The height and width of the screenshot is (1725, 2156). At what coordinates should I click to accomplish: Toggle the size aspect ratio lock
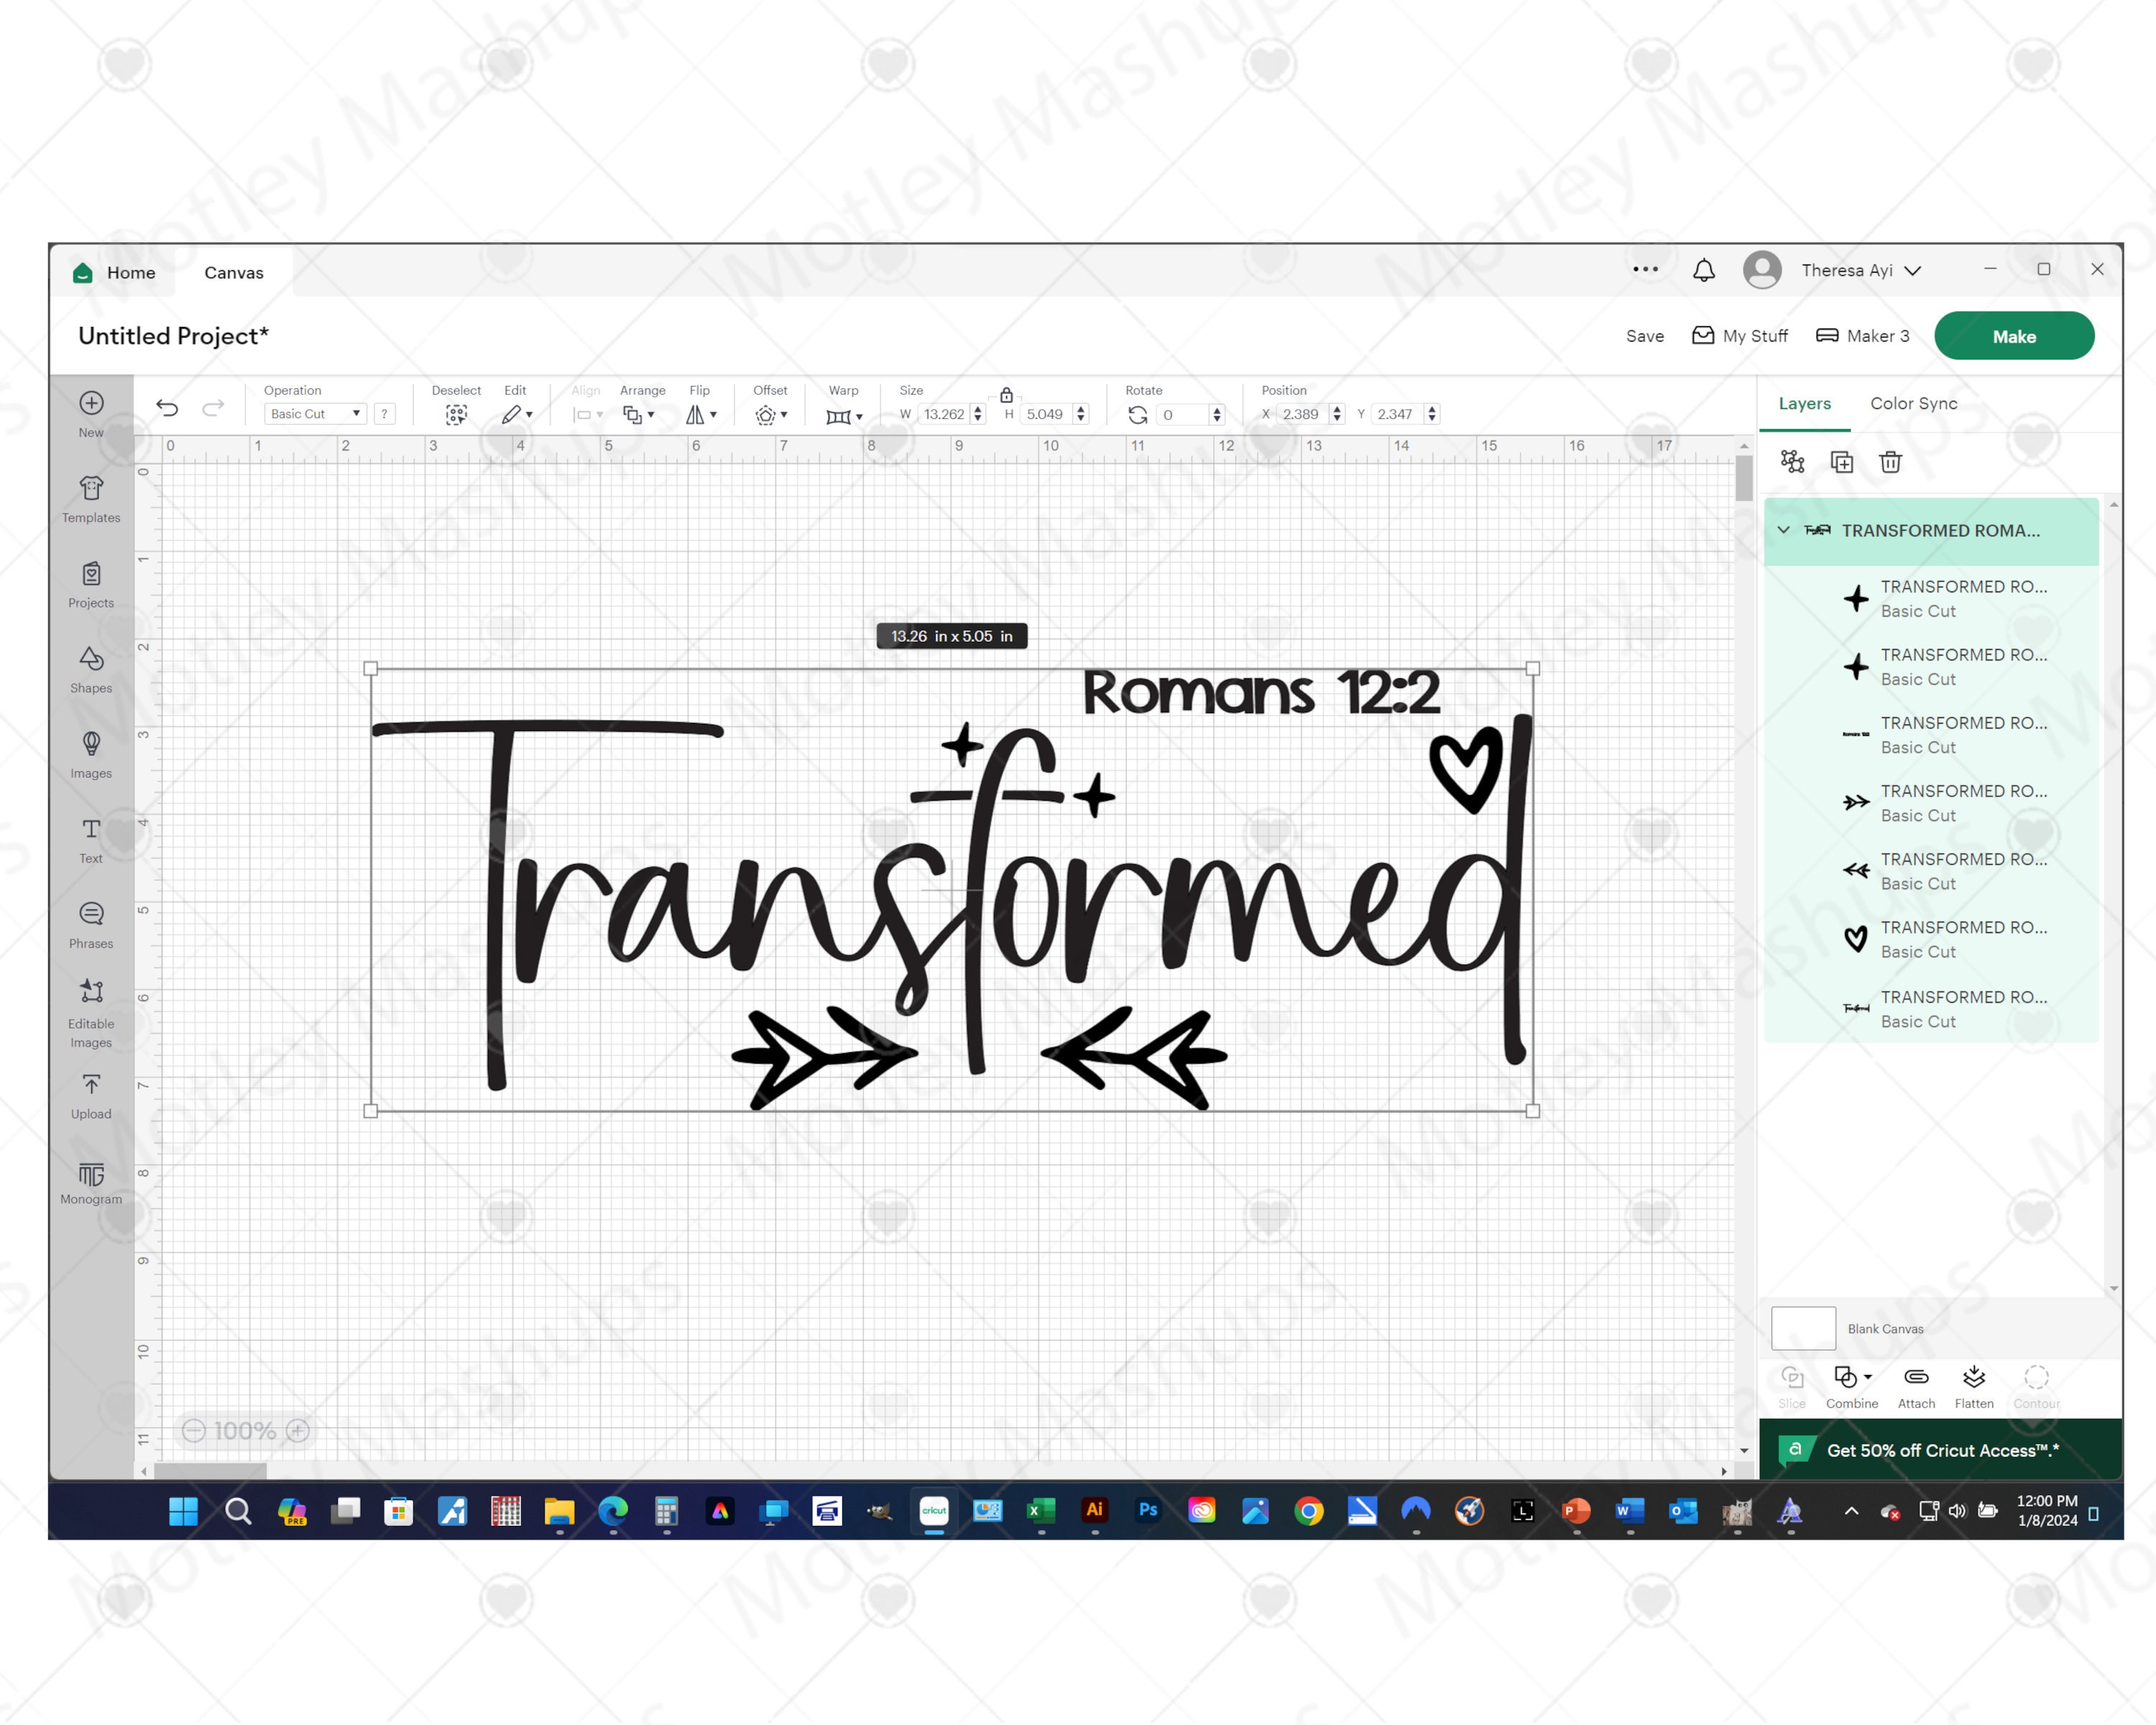(x=1006, y=397)
